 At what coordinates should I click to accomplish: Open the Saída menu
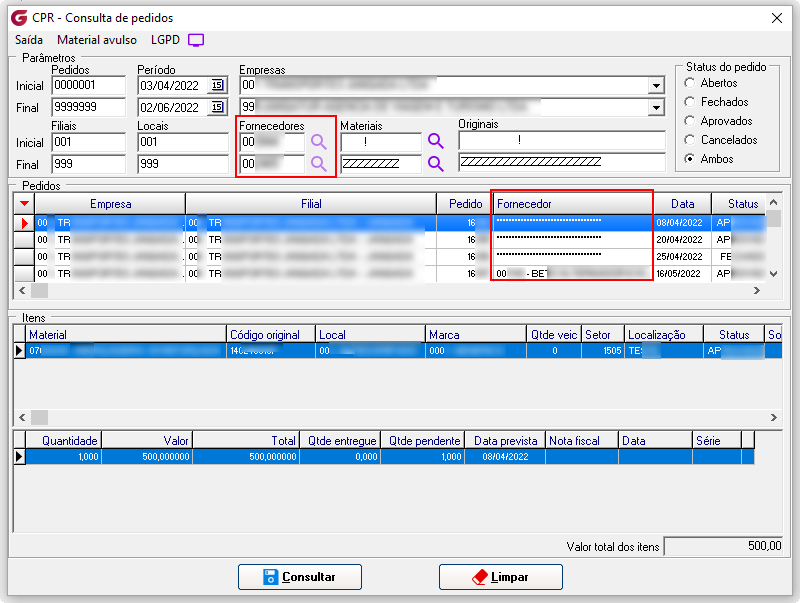click(x=29, y=40)
